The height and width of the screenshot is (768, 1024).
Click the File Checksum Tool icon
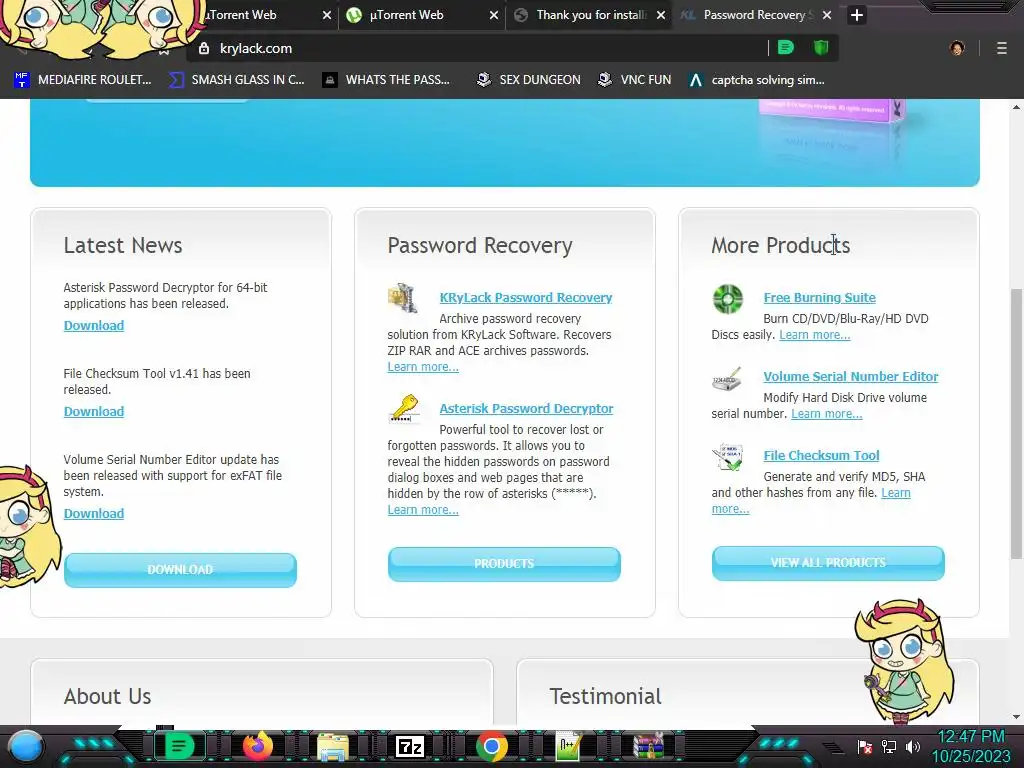tap(728, 457)
